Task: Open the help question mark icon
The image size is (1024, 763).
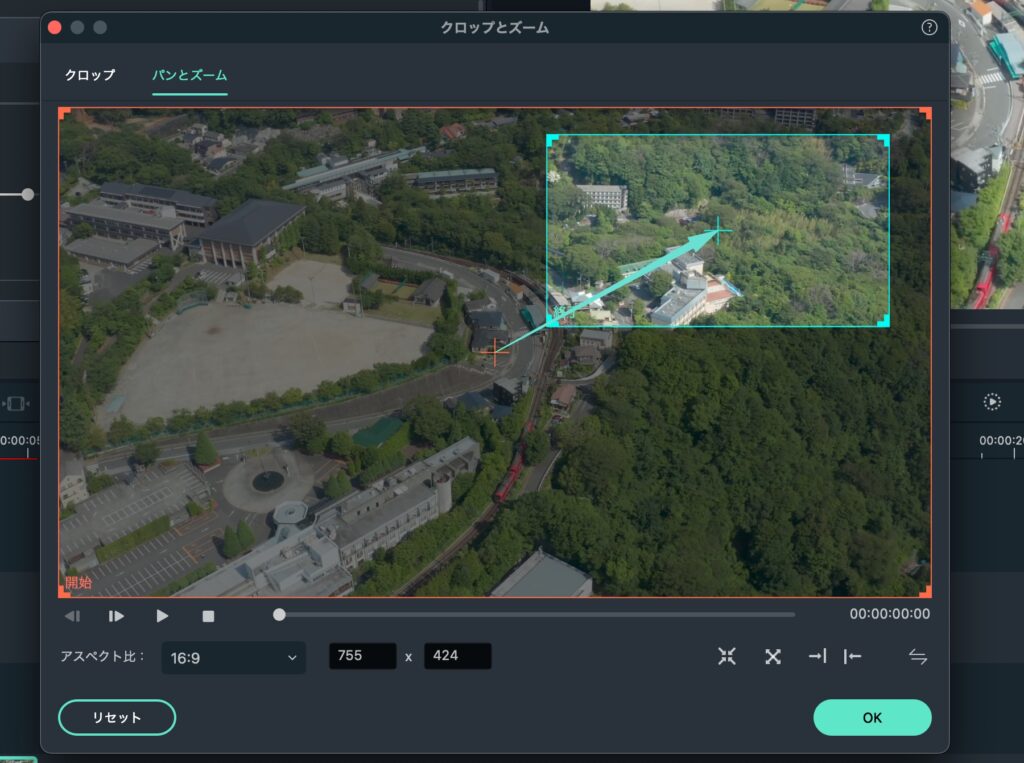Action: coord(929,27)
